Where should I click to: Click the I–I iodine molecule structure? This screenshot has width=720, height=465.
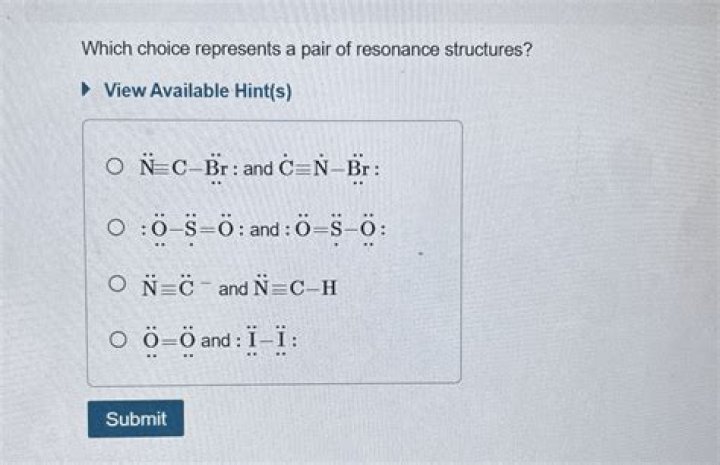click(x=264, y=340)
